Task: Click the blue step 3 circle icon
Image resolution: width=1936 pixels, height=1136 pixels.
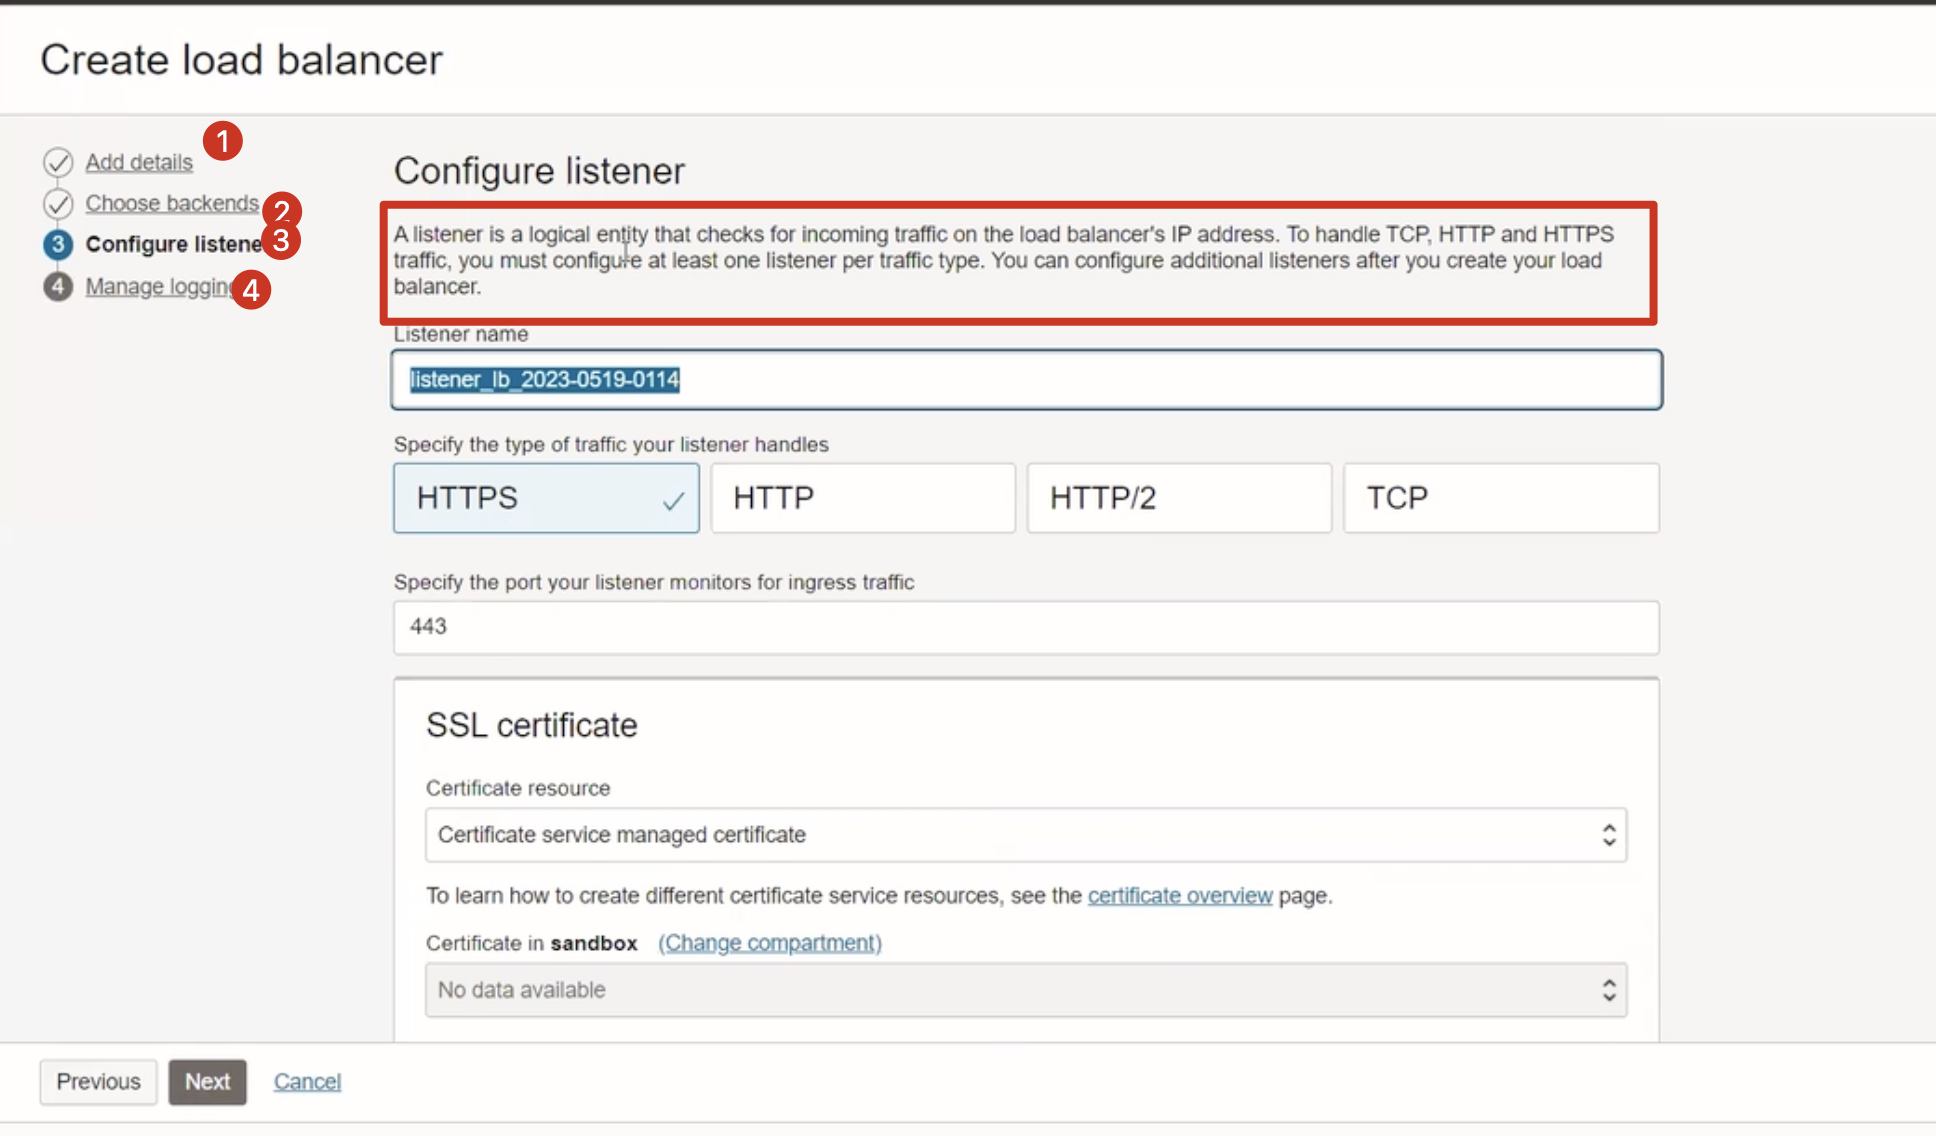Action: coord(58,245)
